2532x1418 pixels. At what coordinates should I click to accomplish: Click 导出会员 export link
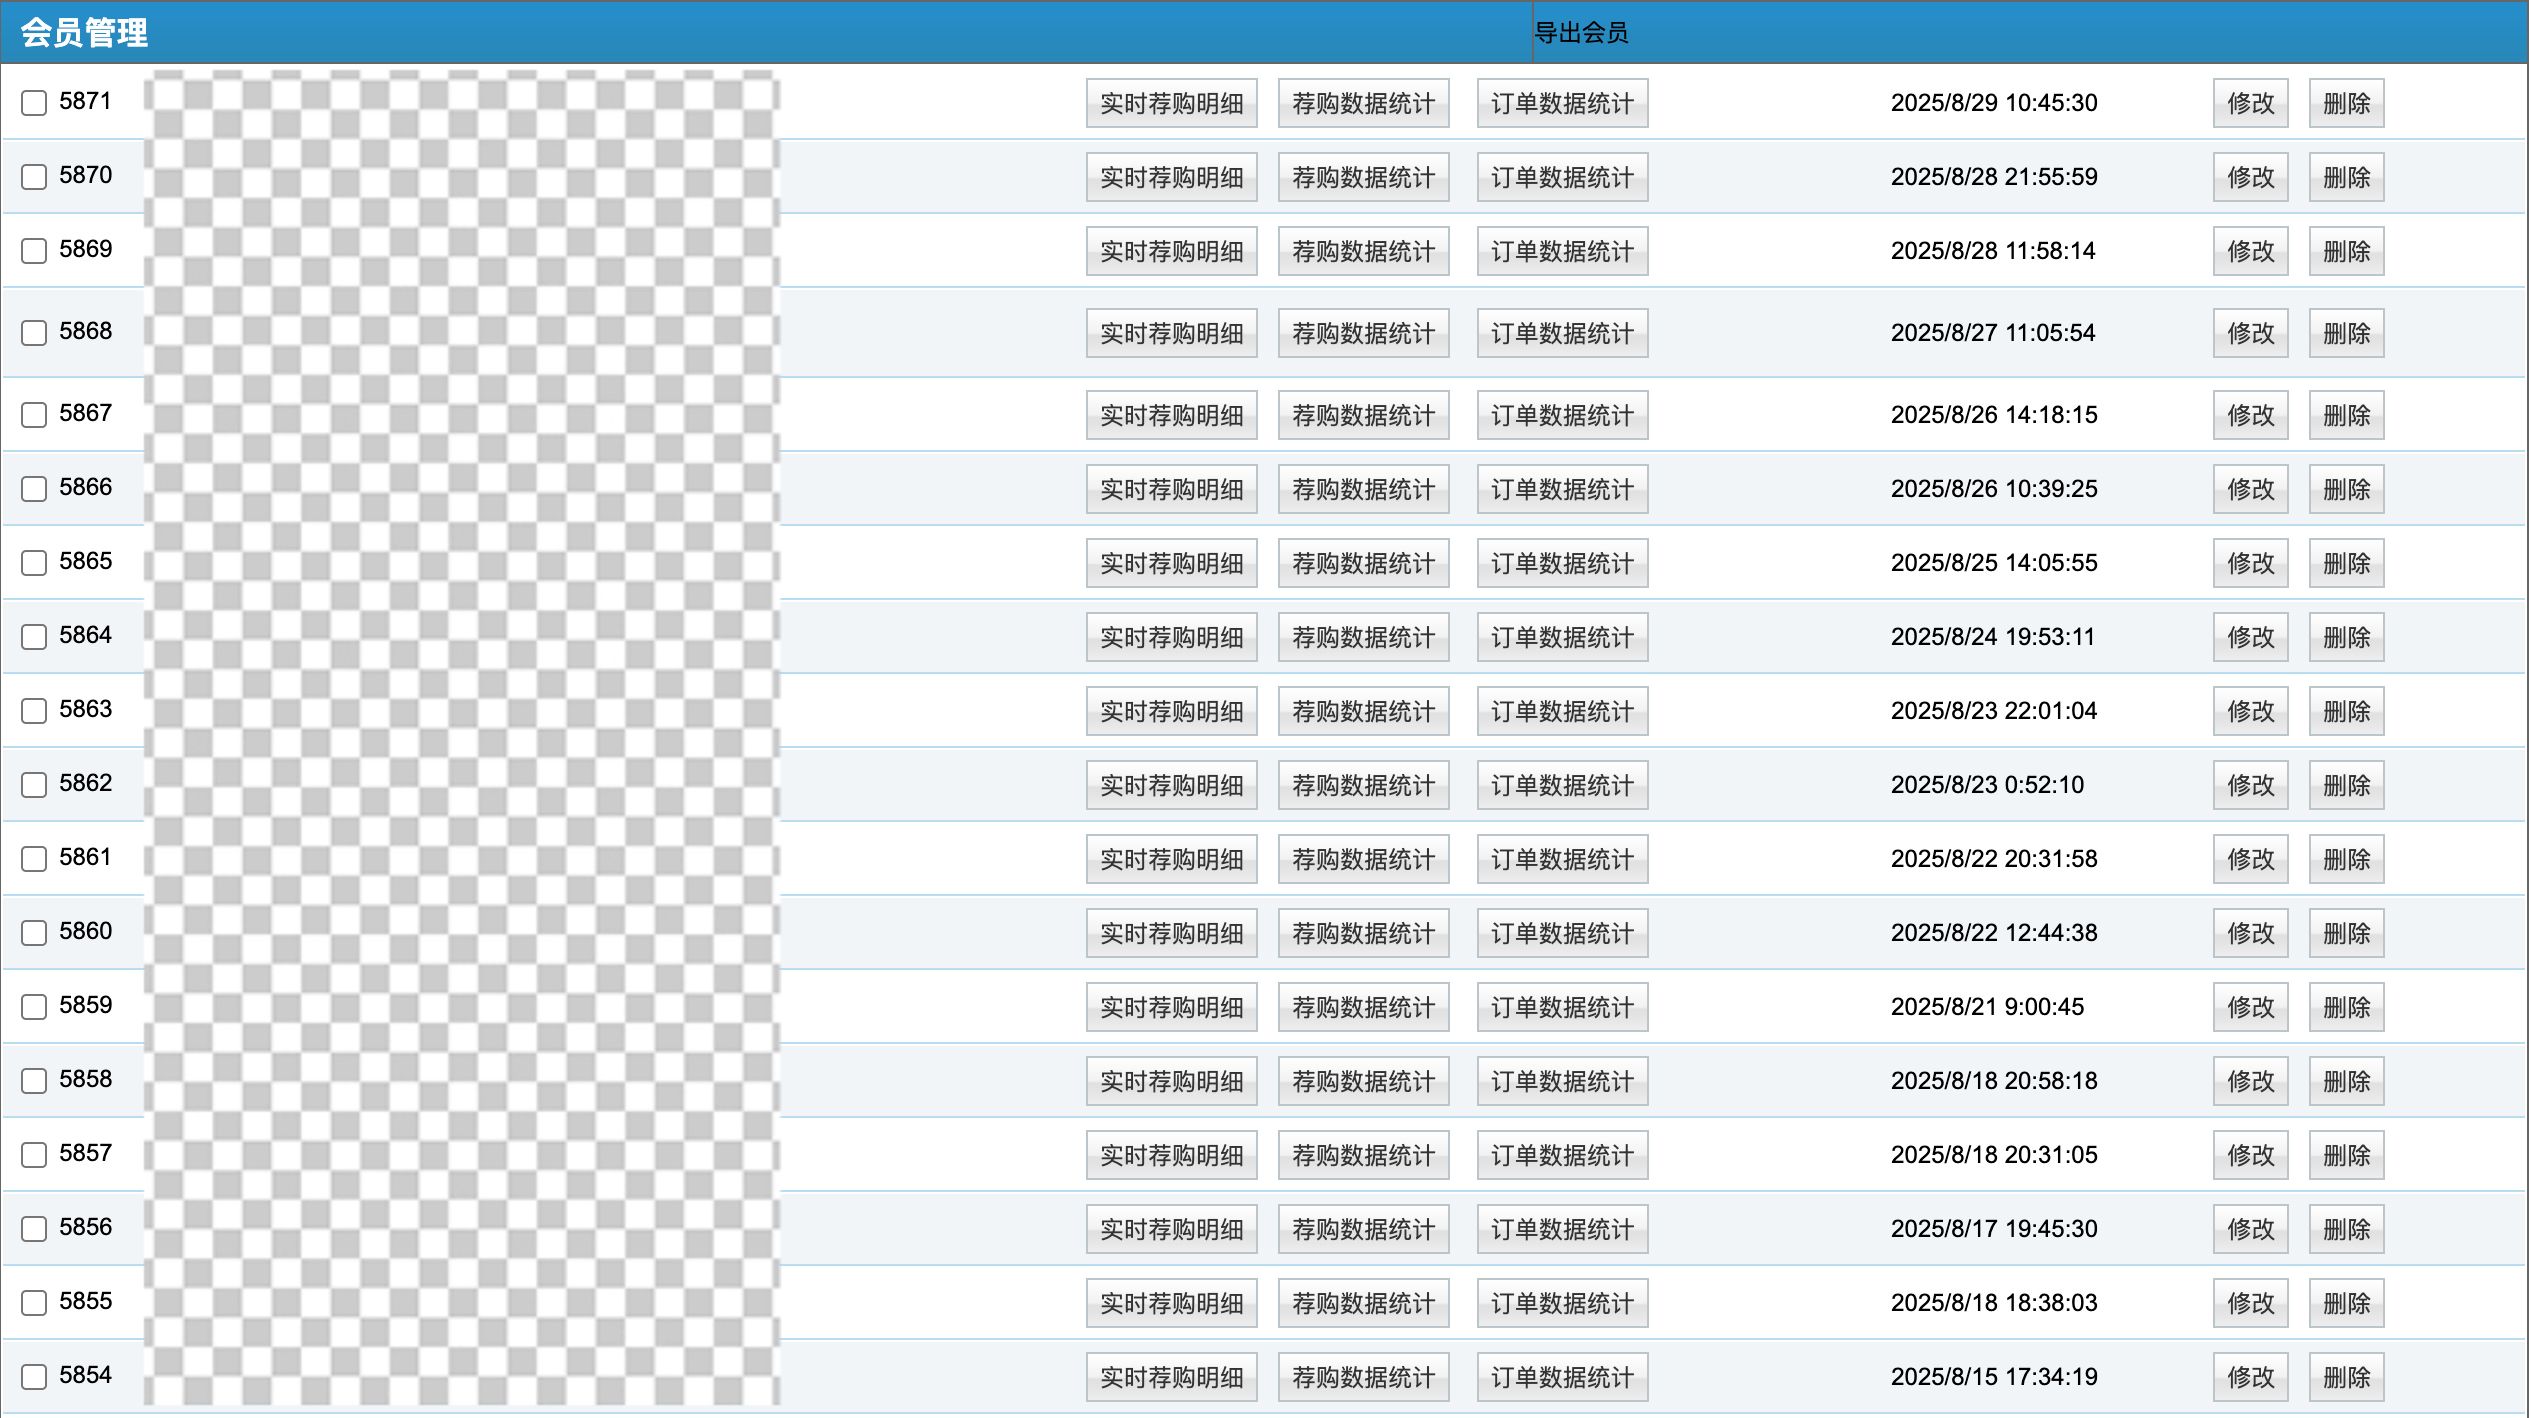pyautogui.click(x=1580, y=33)
